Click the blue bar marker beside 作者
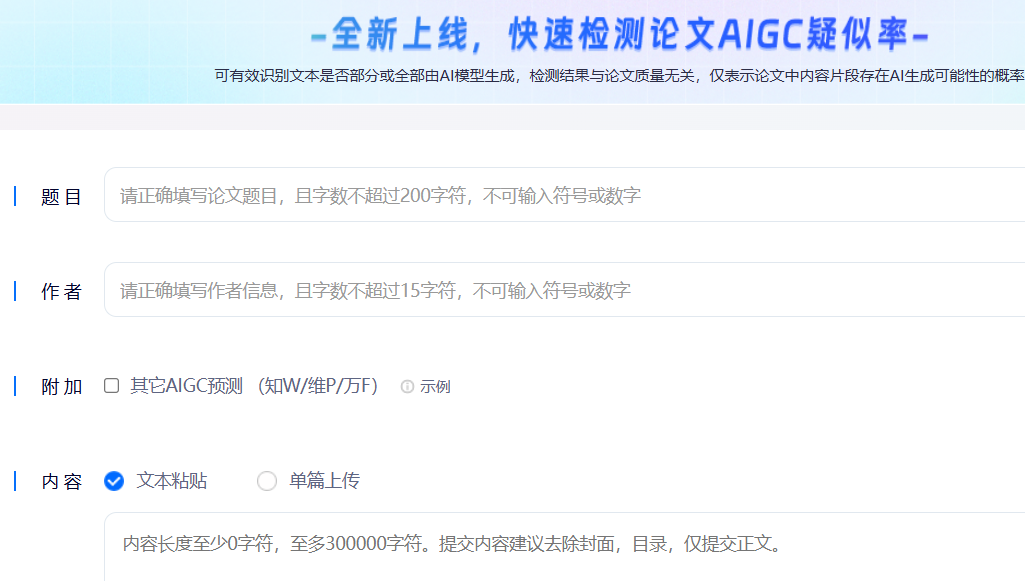This screenshot has width=1025, height=581. (x=15, y=291)
